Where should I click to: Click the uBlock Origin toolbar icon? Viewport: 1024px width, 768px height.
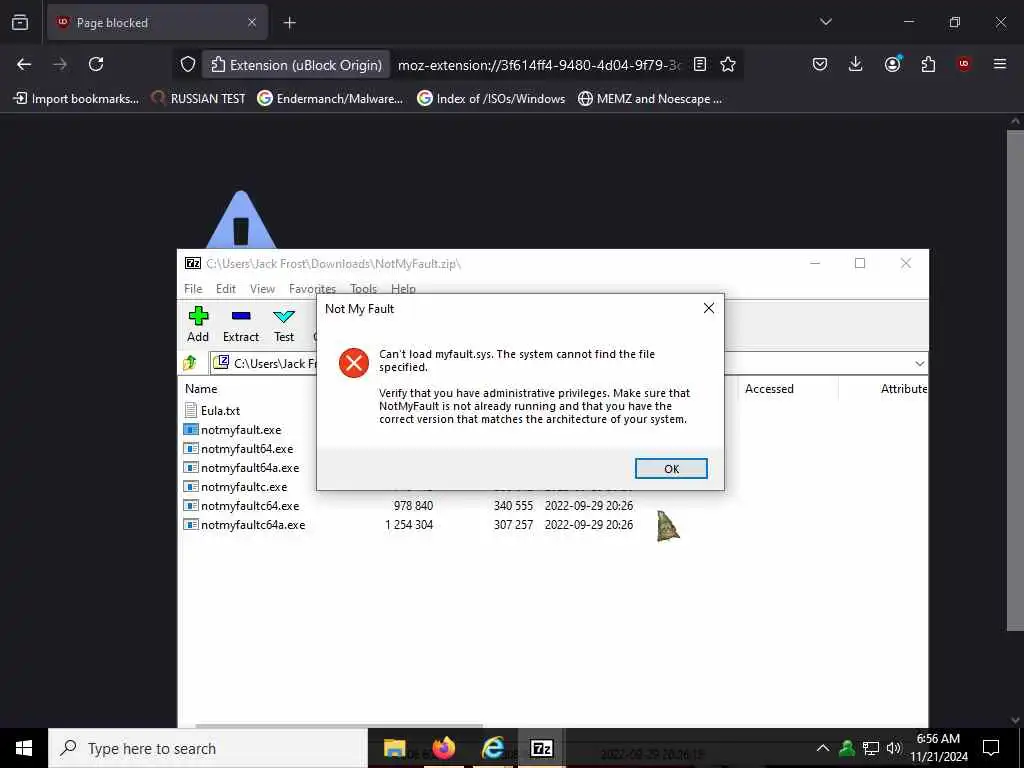coord(964,64)
